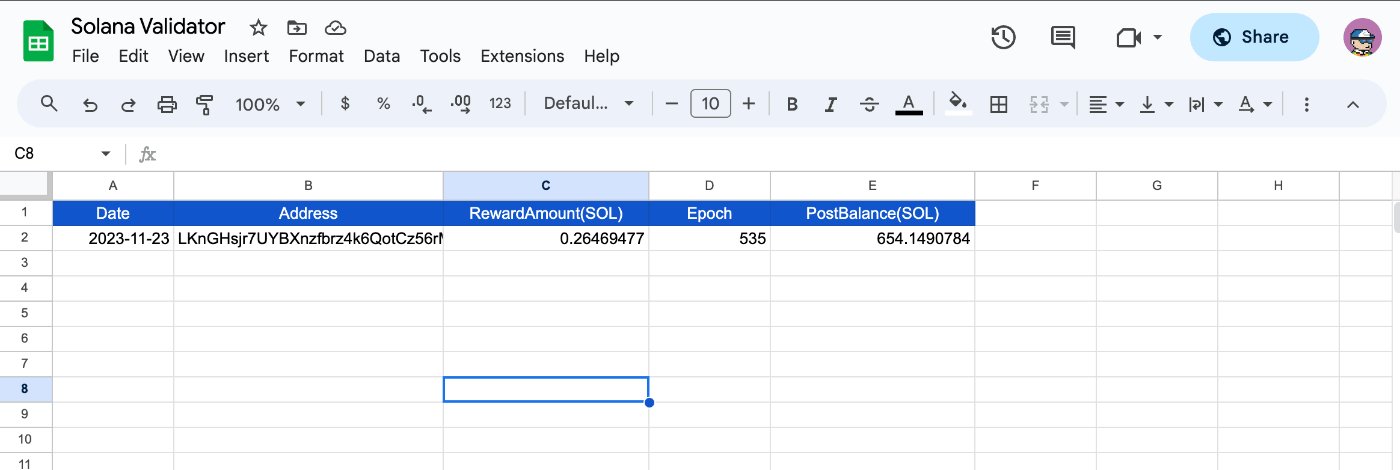The height and width of the screenshot is (470, 1400).
Task: Open the zoom 100% dropdown
Action: click(270, 104)
